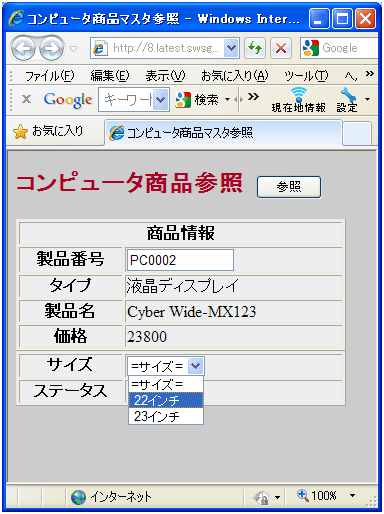Open the zoom level dropdown arrow
The width and height of the screenshot is (384, 514).
click(352, 496)
